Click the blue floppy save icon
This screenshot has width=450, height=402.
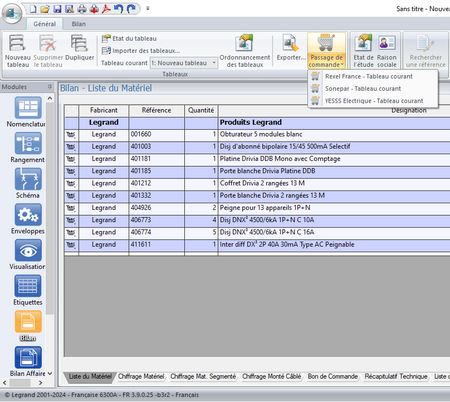coord(57,9)
